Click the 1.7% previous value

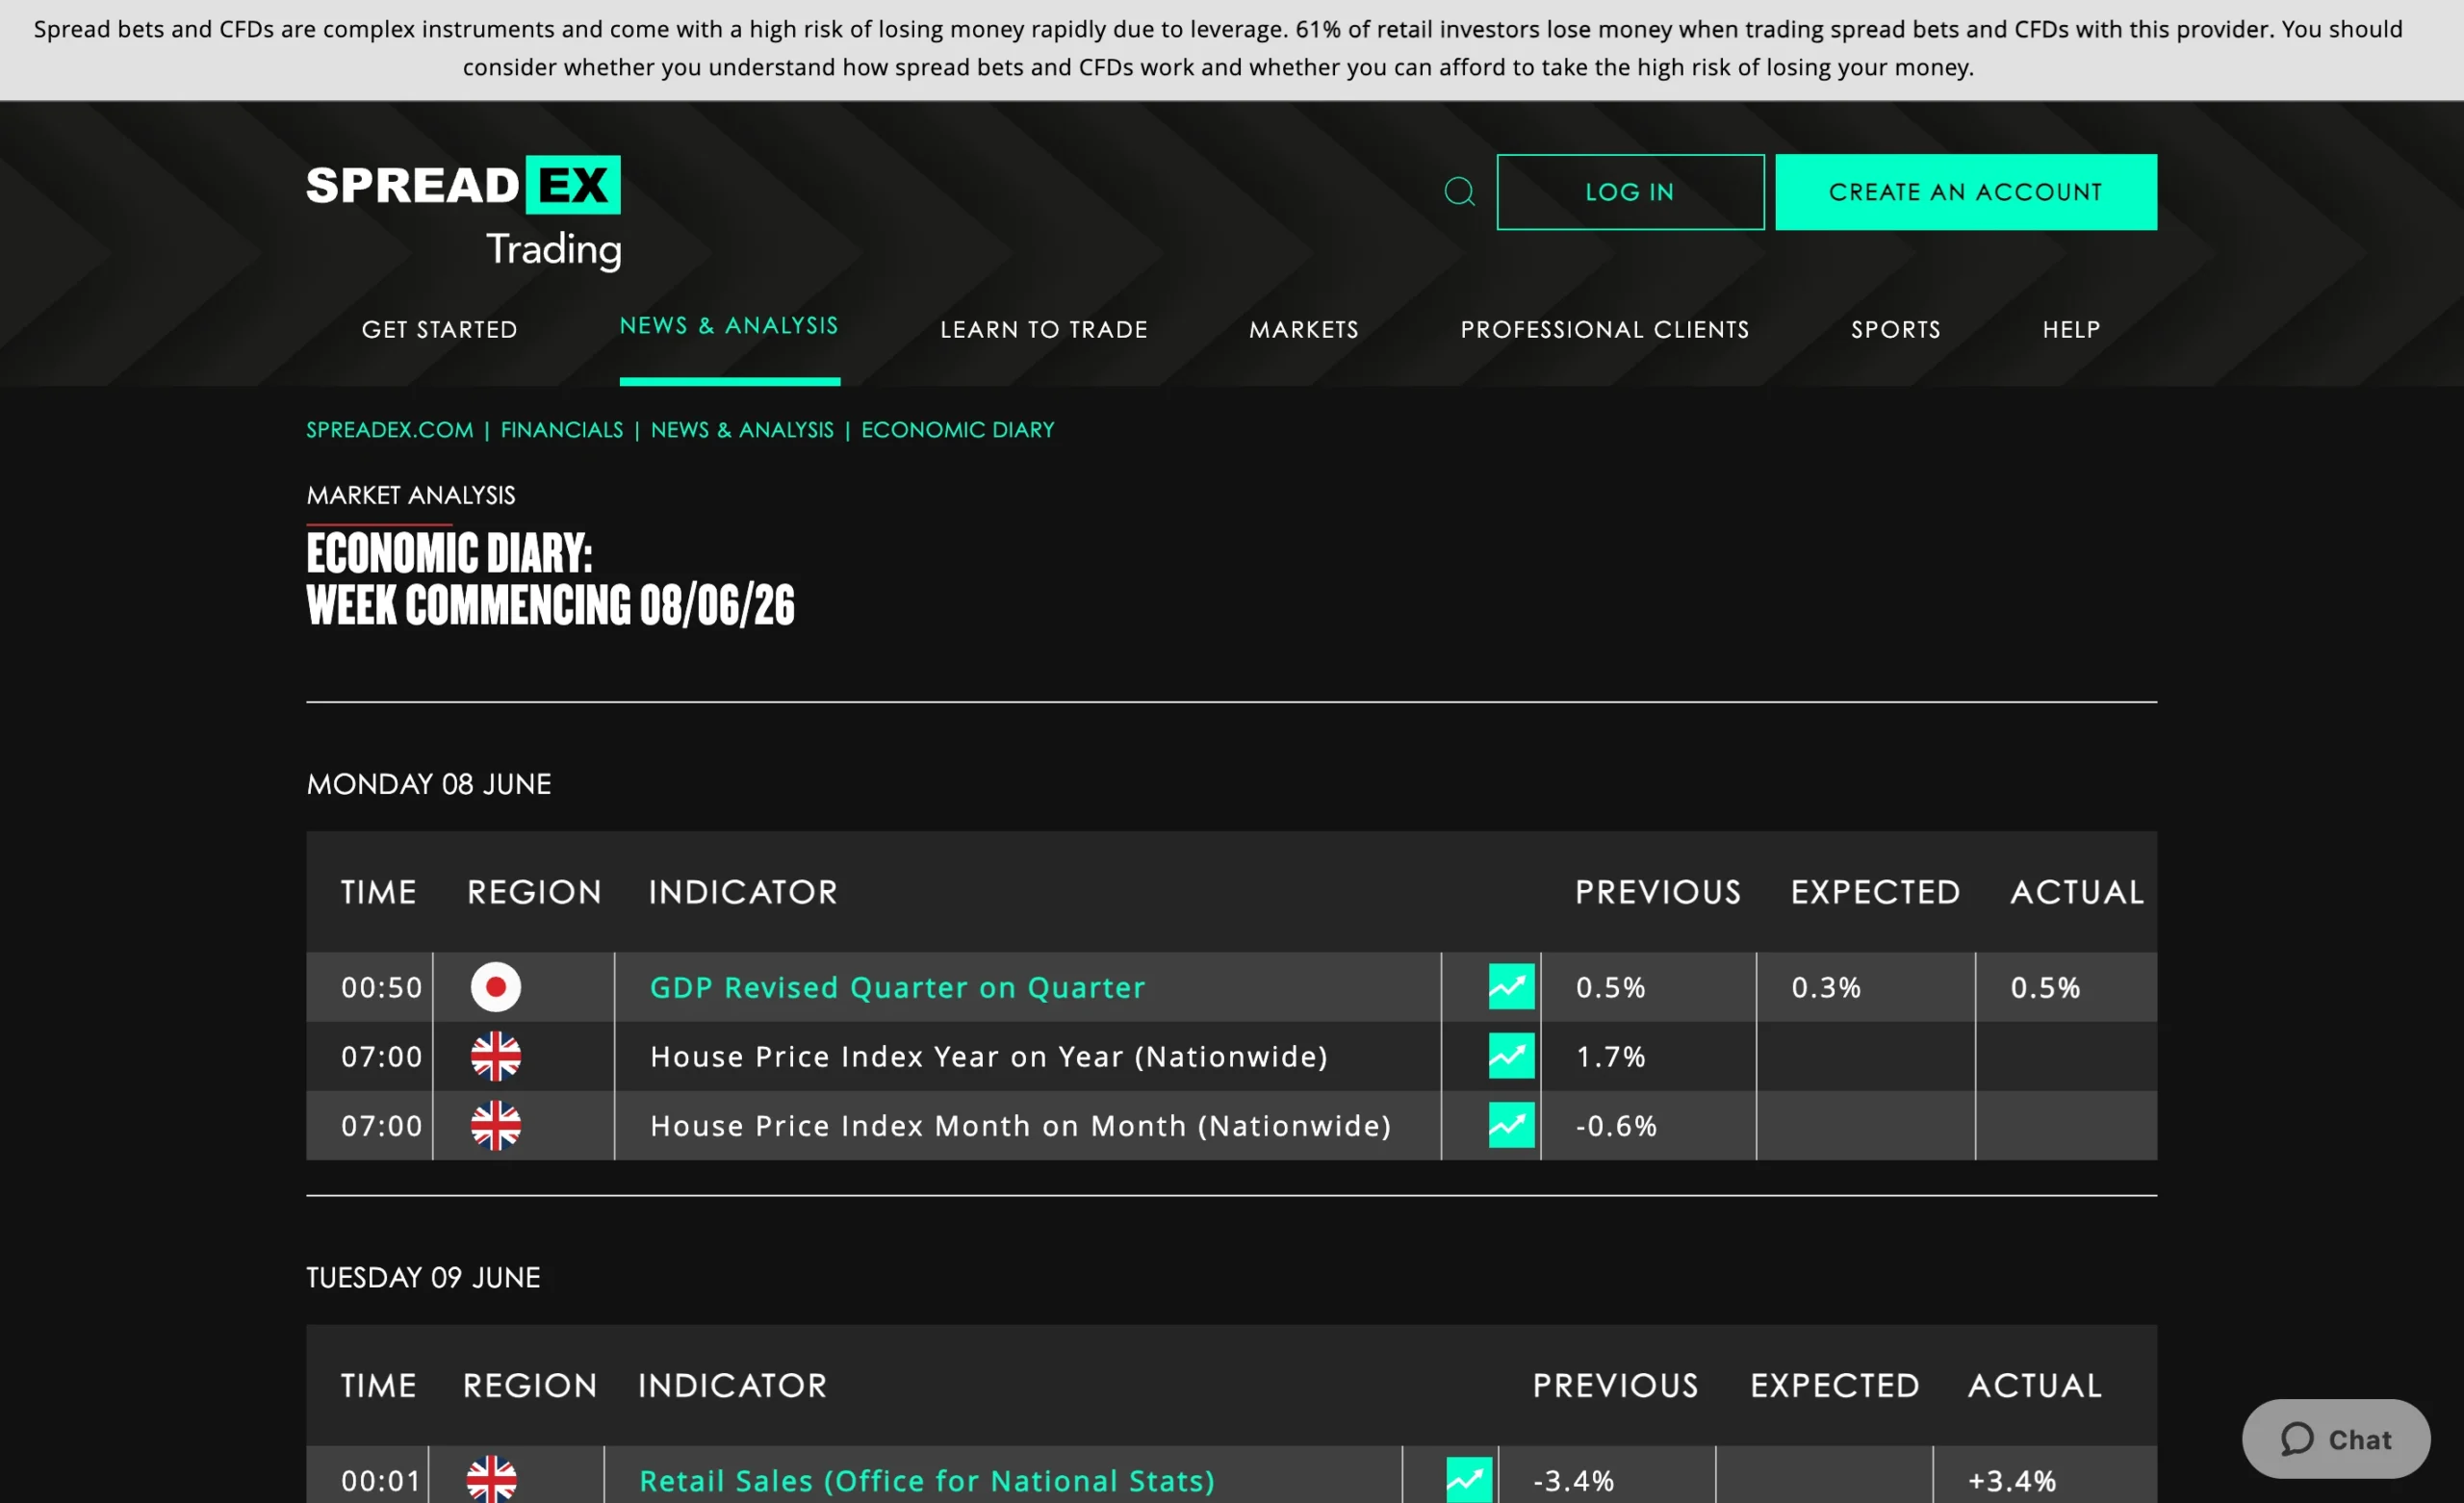(x=1611, y=1056)
